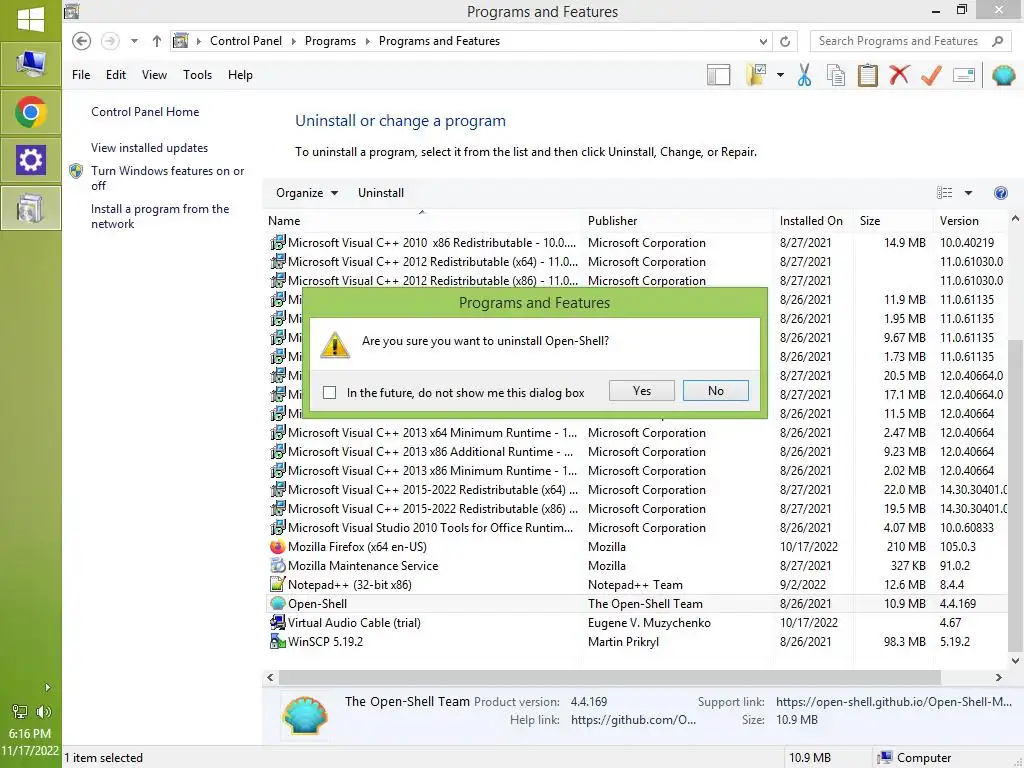This screenshot has height=768, width=1024.
Task: Open the View menu
Action: [x=154, y=75]
